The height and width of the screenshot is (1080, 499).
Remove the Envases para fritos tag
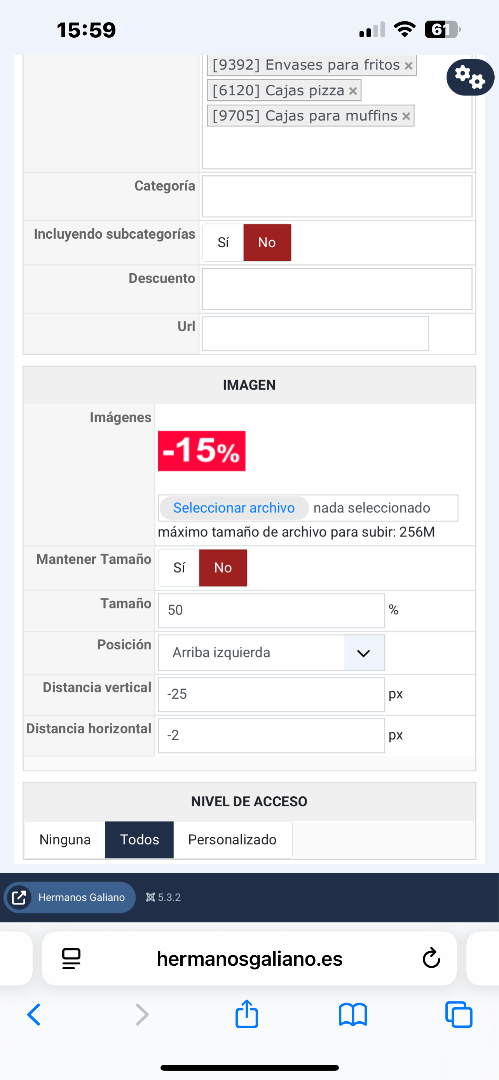tap(408, 65)
